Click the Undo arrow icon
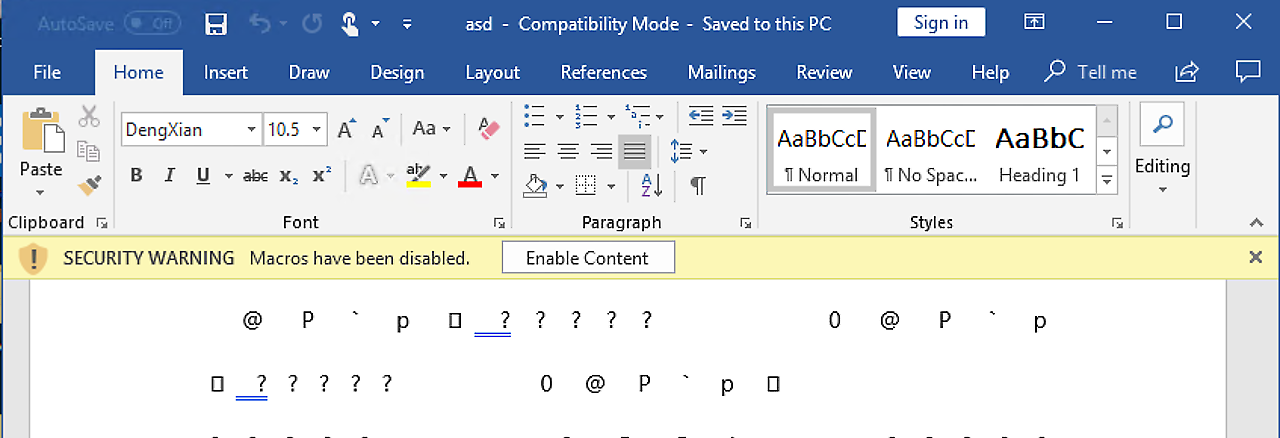 coord(258,22)
